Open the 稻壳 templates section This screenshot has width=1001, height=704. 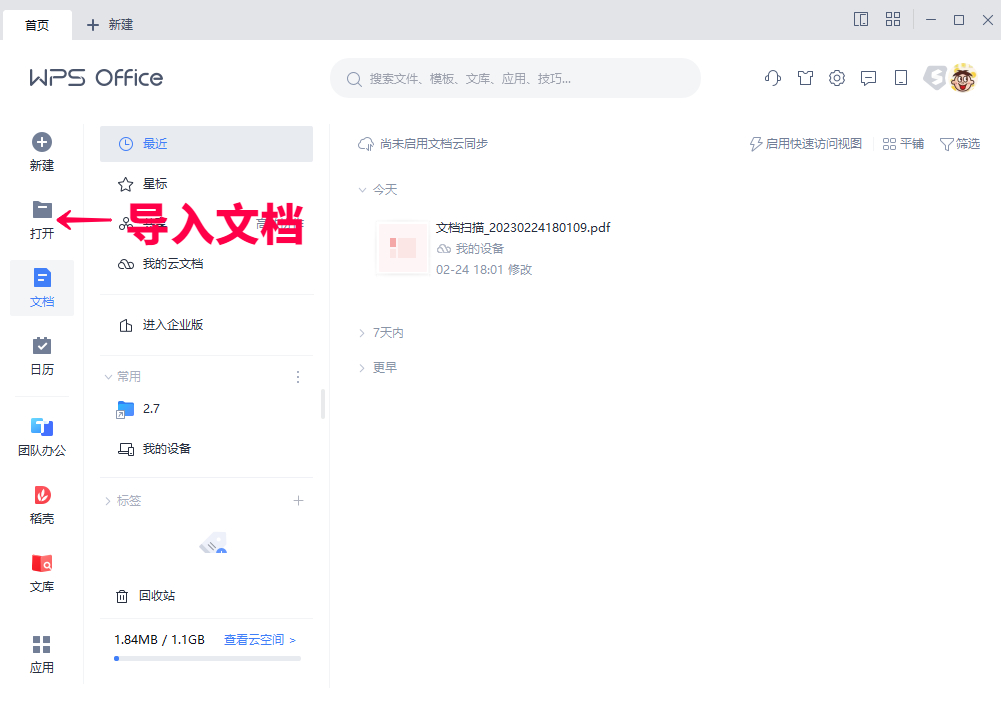tap(42, 503)
